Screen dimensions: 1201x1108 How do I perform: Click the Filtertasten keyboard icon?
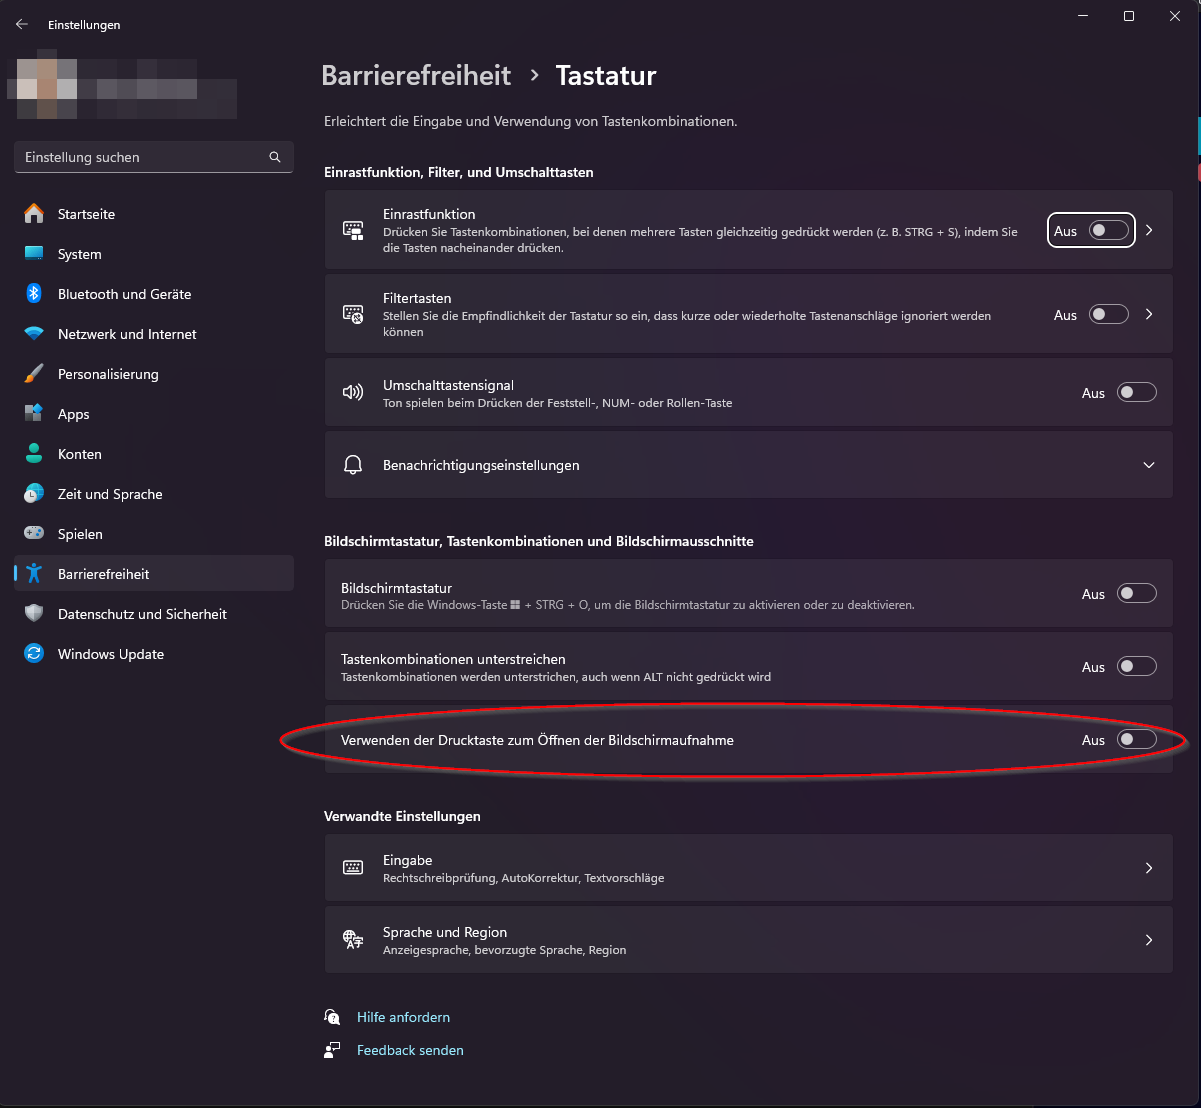click(352, 313)
